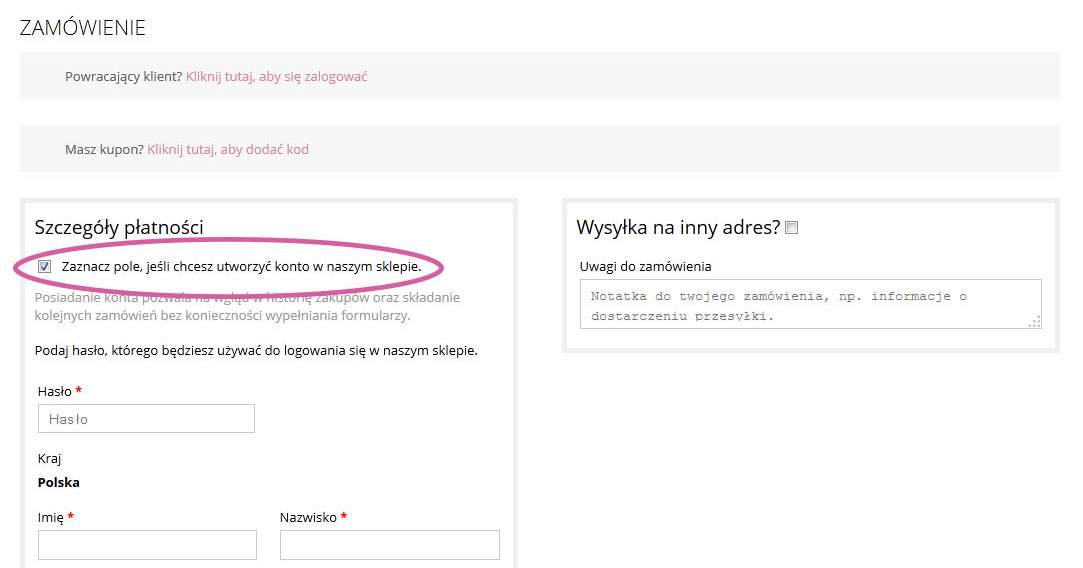
Task: Select the Nazwisko text box
Action: pos(389,545)
